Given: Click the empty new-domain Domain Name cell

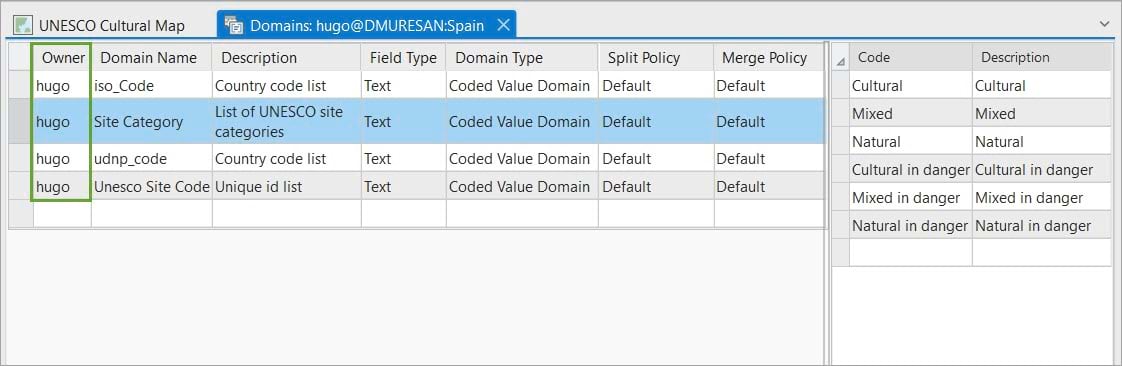Looking at the screenshot, I should tap(152, 213).
